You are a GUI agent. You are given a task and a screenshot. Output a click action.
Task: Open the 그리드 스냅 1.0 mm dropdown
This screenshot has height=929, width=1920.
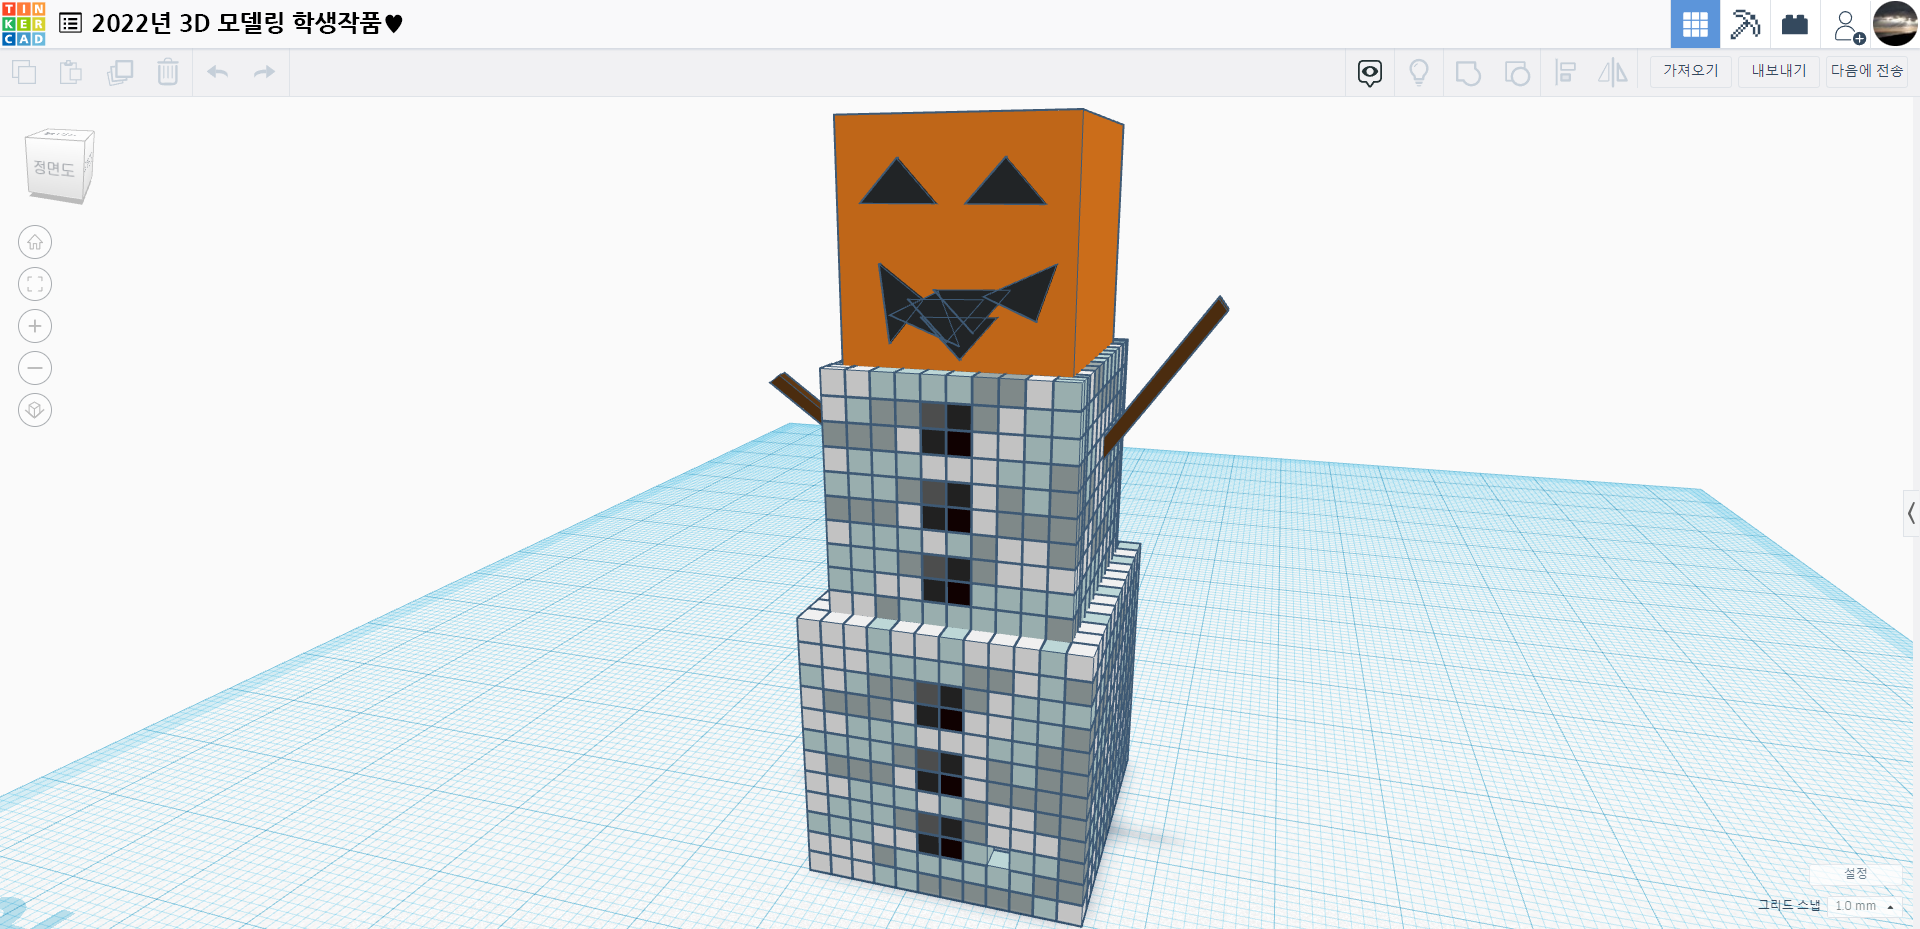click(x=1865, y=906)
